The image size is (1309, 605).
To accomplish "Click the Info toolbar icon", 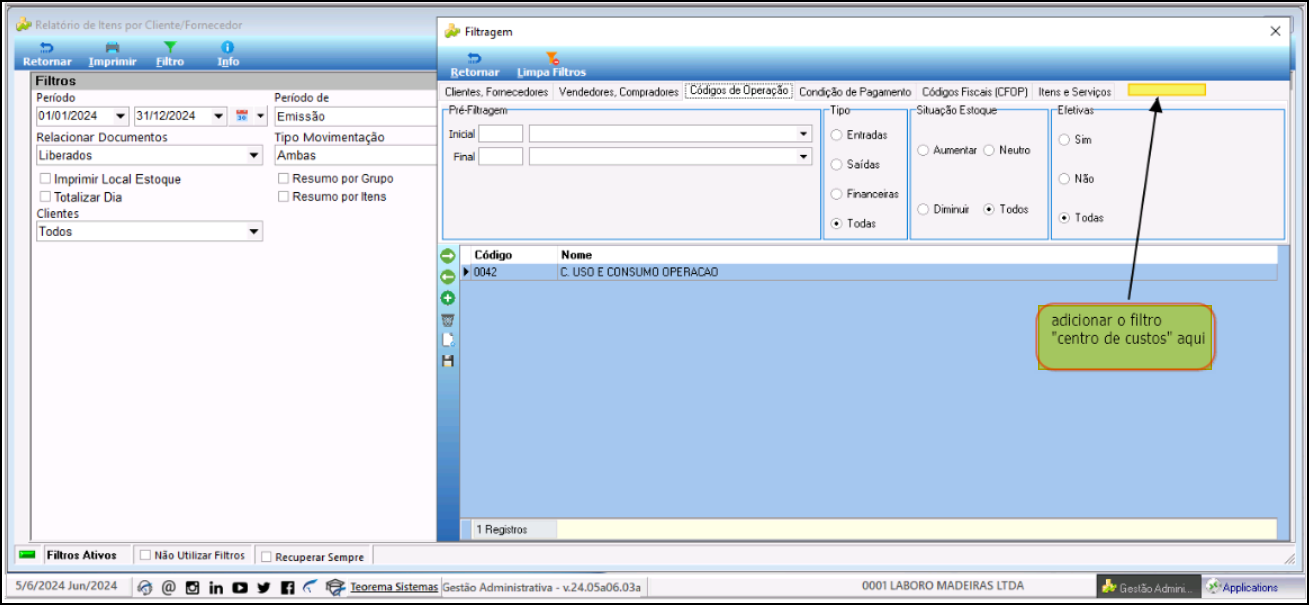I will [x=228, y=47].
